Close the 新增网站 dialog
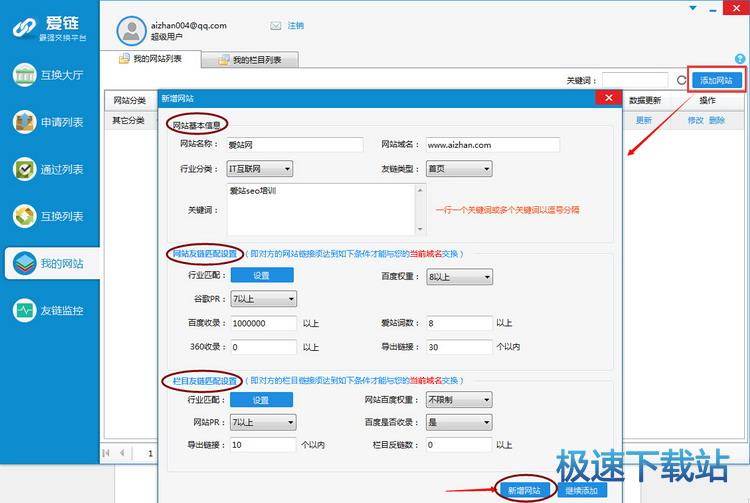 click(608, 98)
